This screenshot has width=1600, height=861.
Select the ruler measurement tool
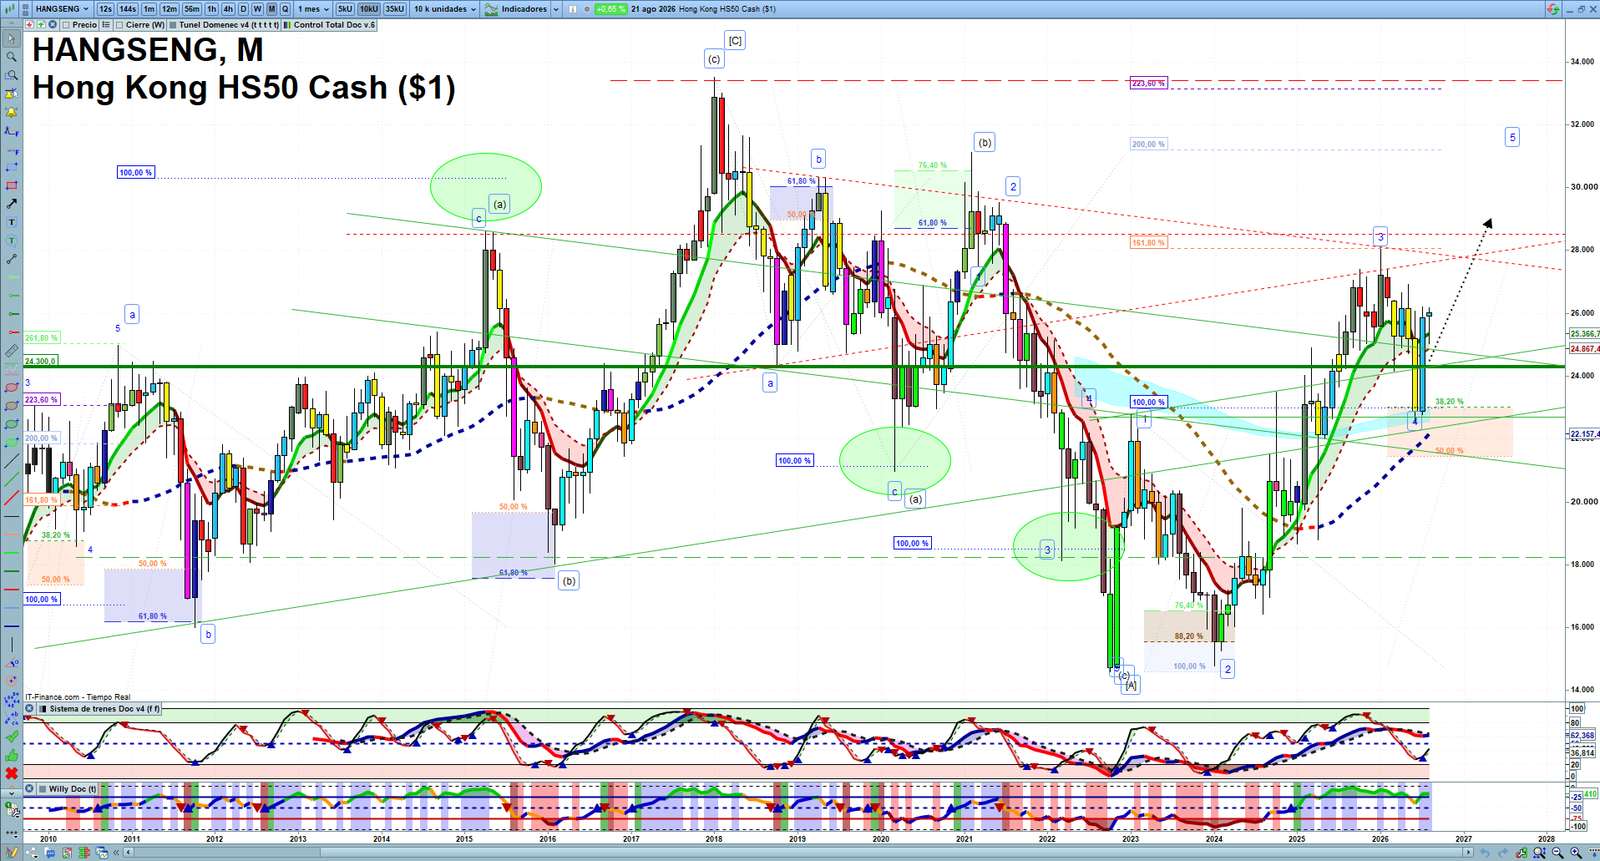[11, 350]
